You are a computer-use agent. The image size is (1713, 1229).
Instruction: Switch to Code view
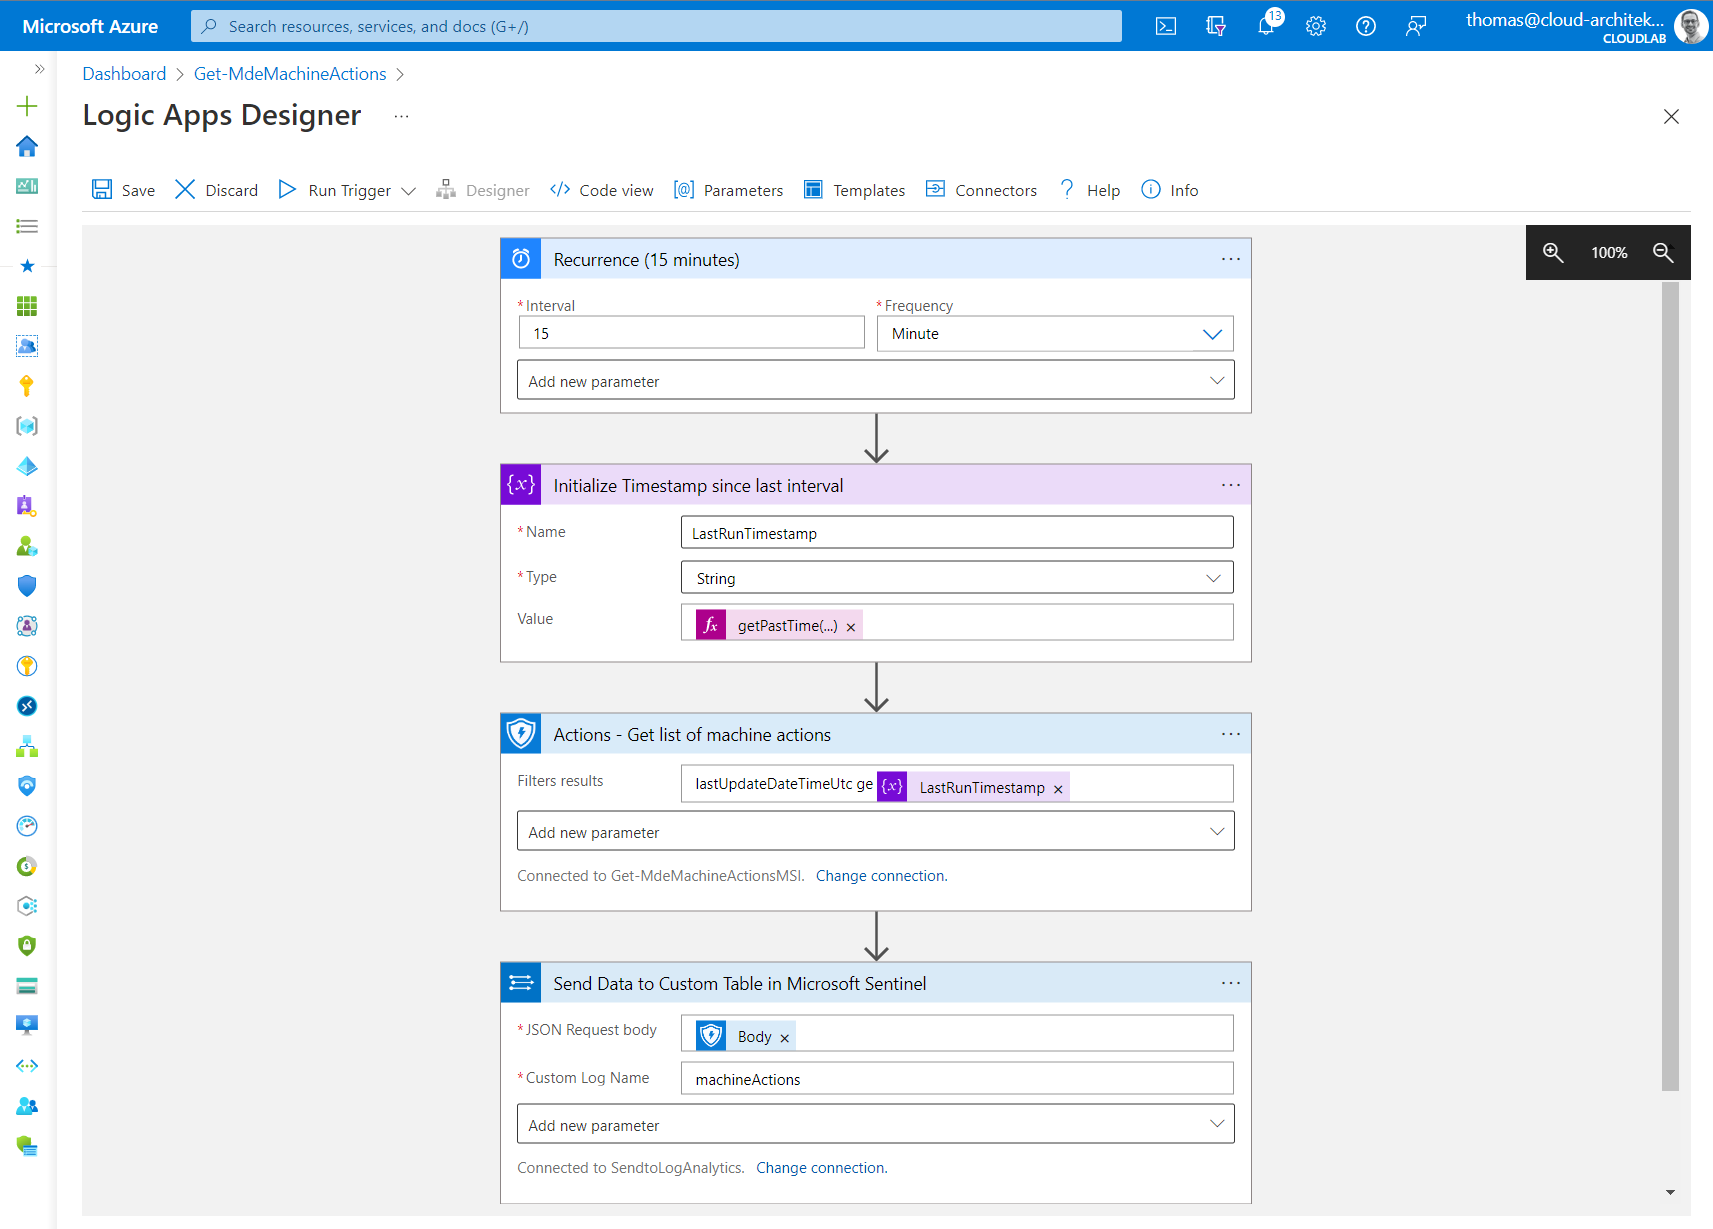602,190
